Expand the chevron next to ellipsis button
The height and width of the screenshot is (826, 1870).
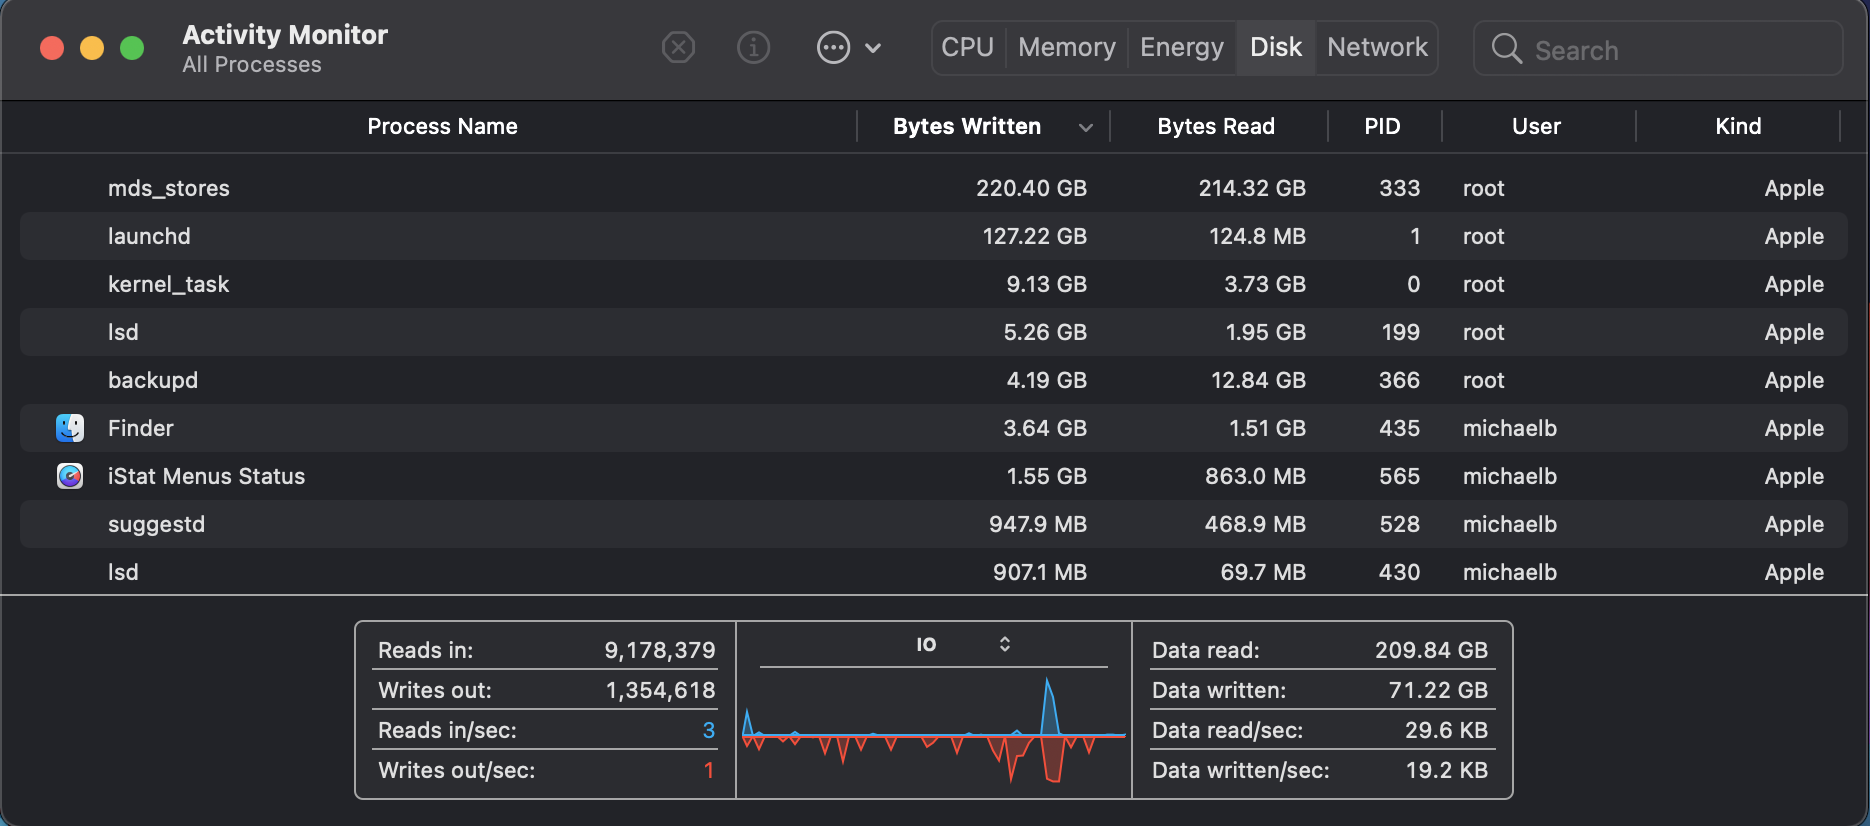point(873,47)
